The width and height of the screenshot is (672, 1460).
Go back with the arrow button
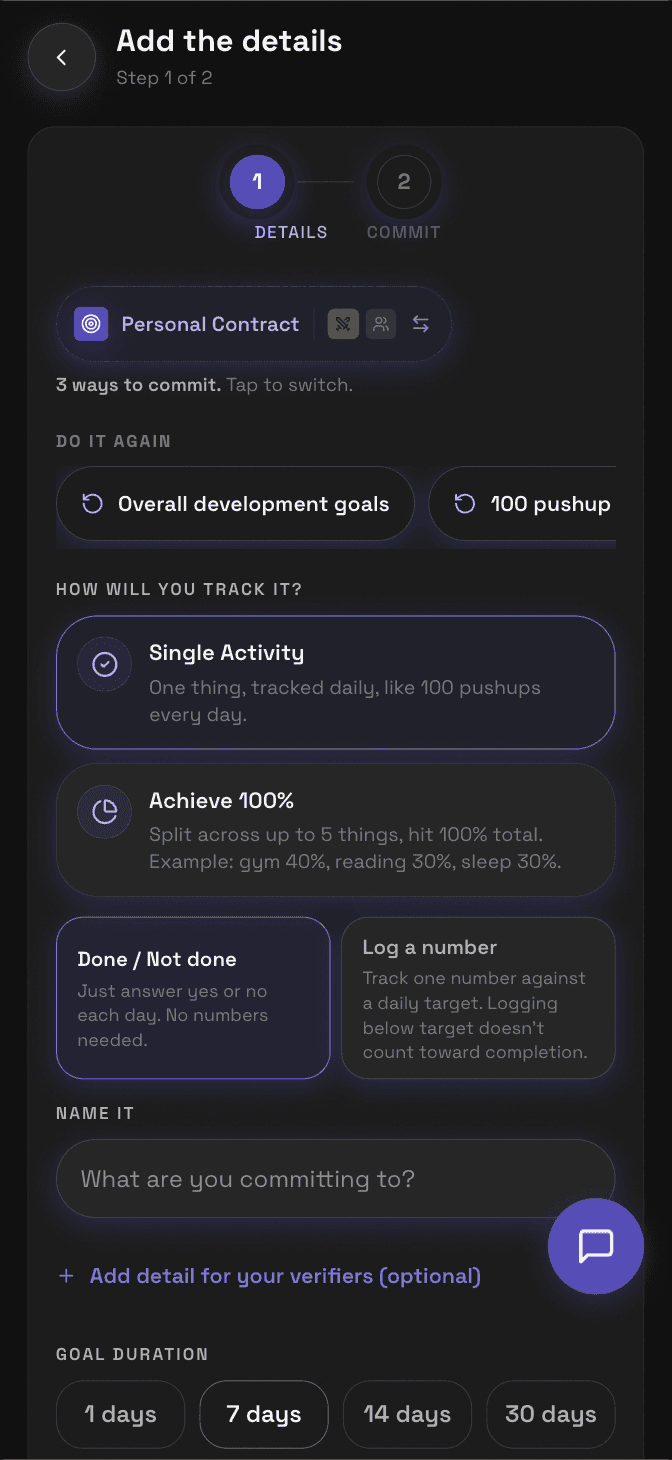click(62, 58)
